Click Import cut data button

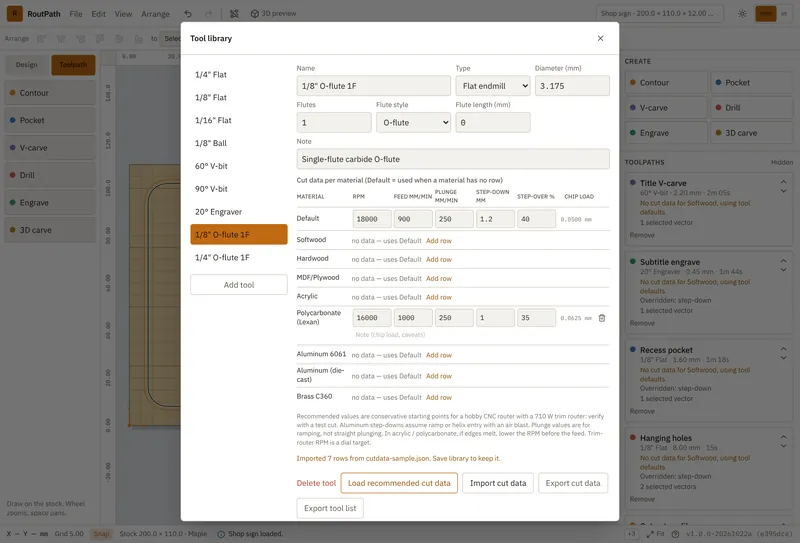[x=498, y=483]
